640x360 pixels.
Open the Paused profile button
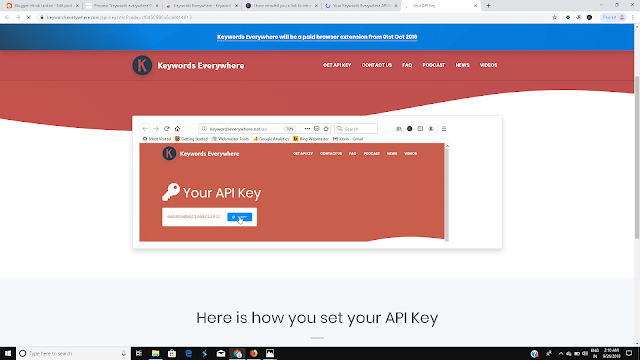pos(613,17)
